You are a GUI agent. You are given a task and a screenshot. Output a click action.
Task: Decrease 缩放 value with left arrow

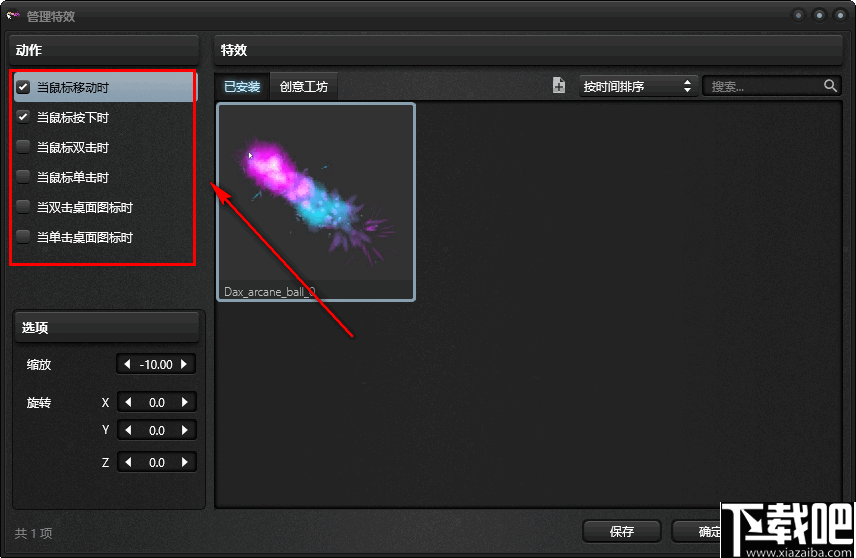point(127,364)
